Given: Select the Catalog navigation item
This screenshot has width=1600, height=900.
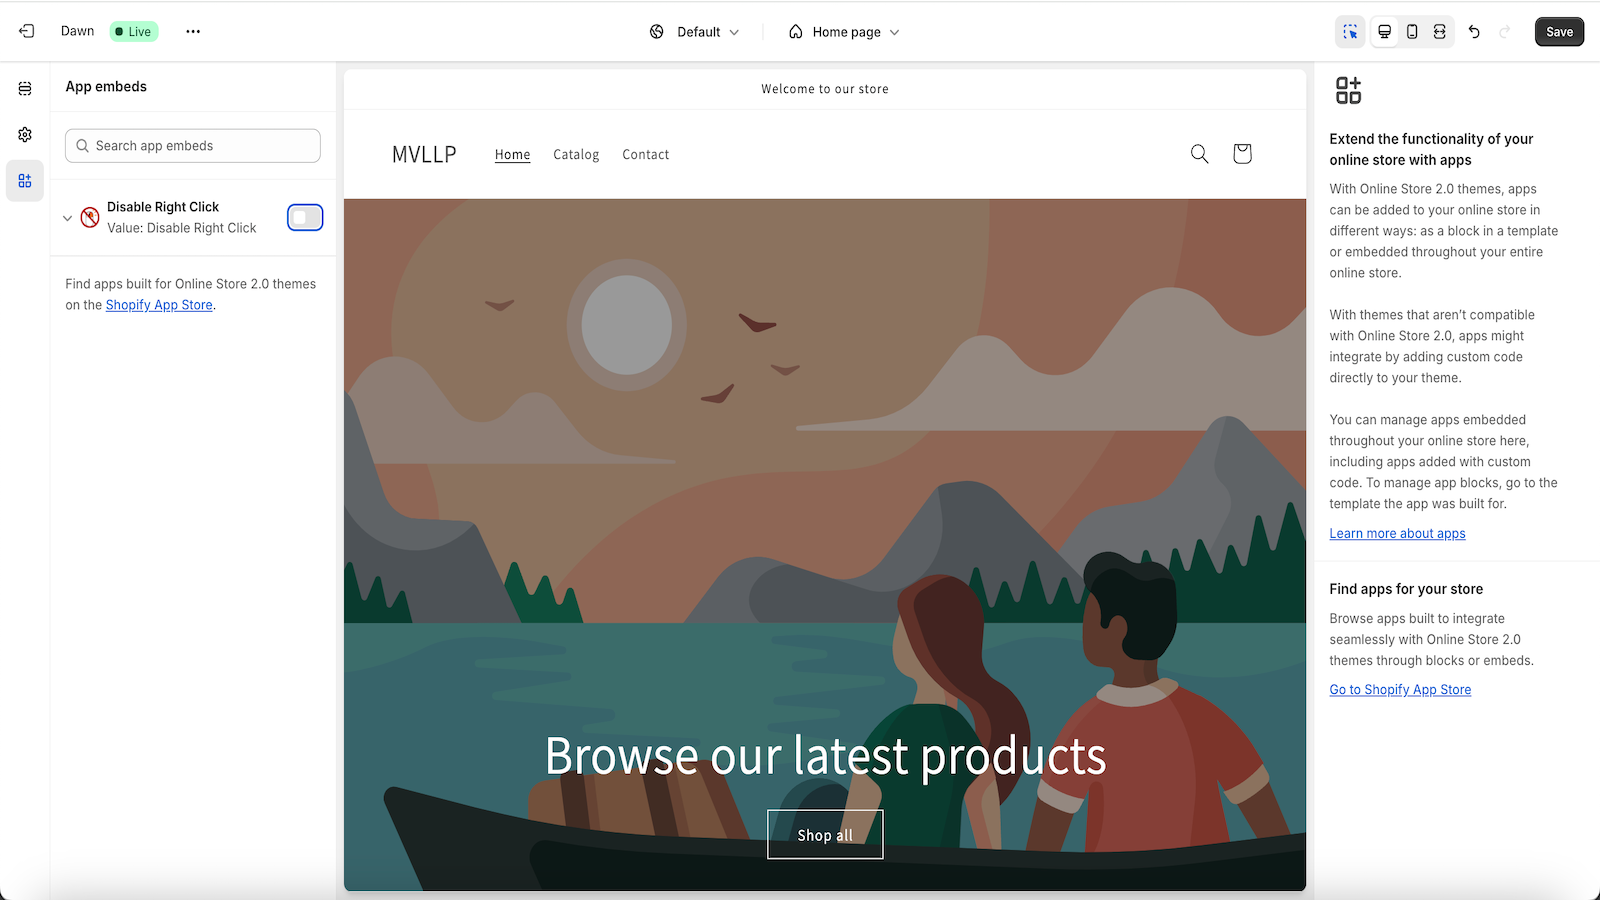Looking at the screenshot, I should pyautogui.click(x=576, y=154).
